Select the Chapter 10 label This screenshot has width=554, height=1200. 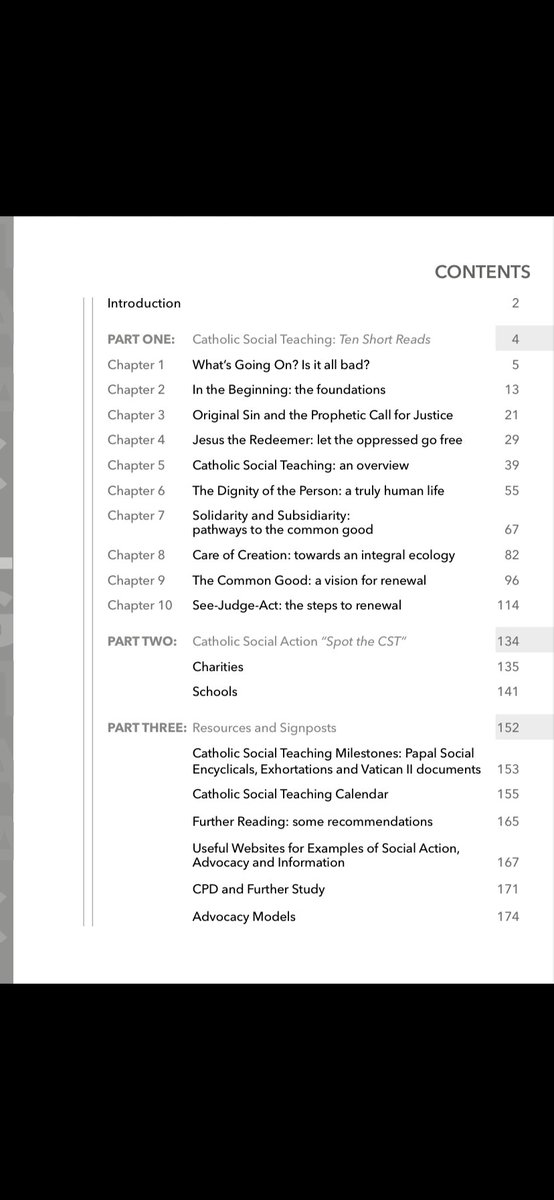(x=140, y=605)
